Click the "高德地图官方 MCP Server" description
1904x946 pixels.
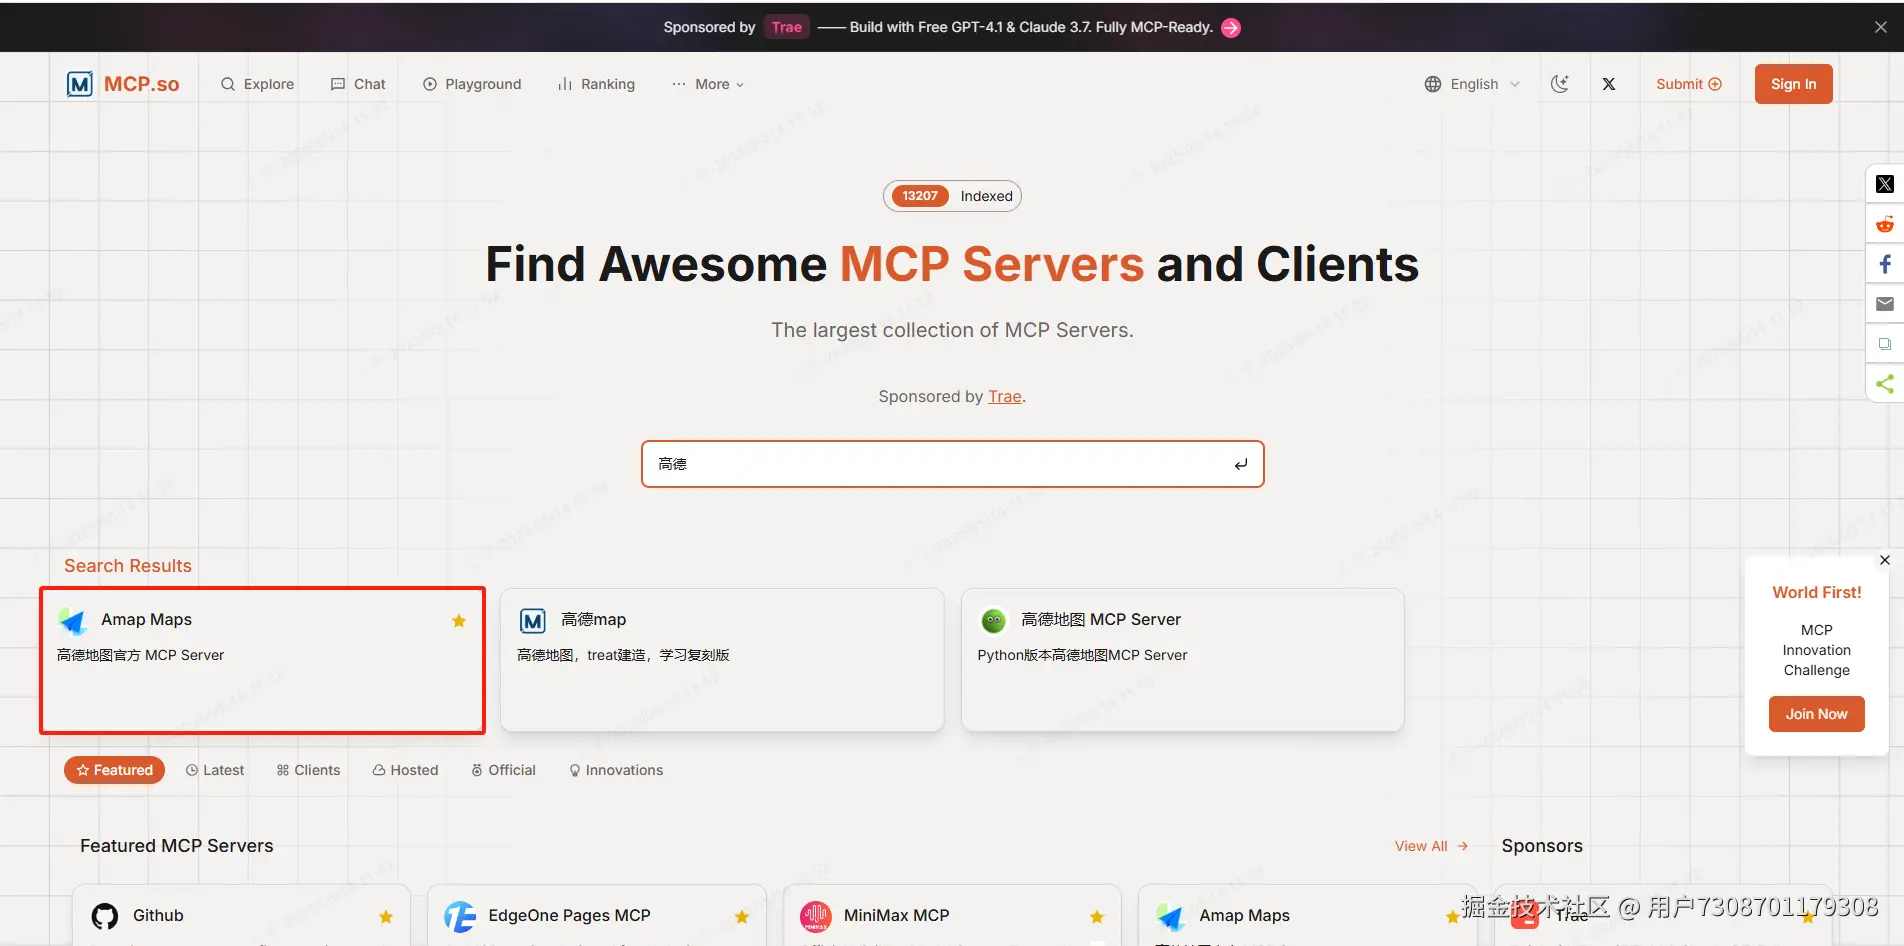tap(141, 655)
